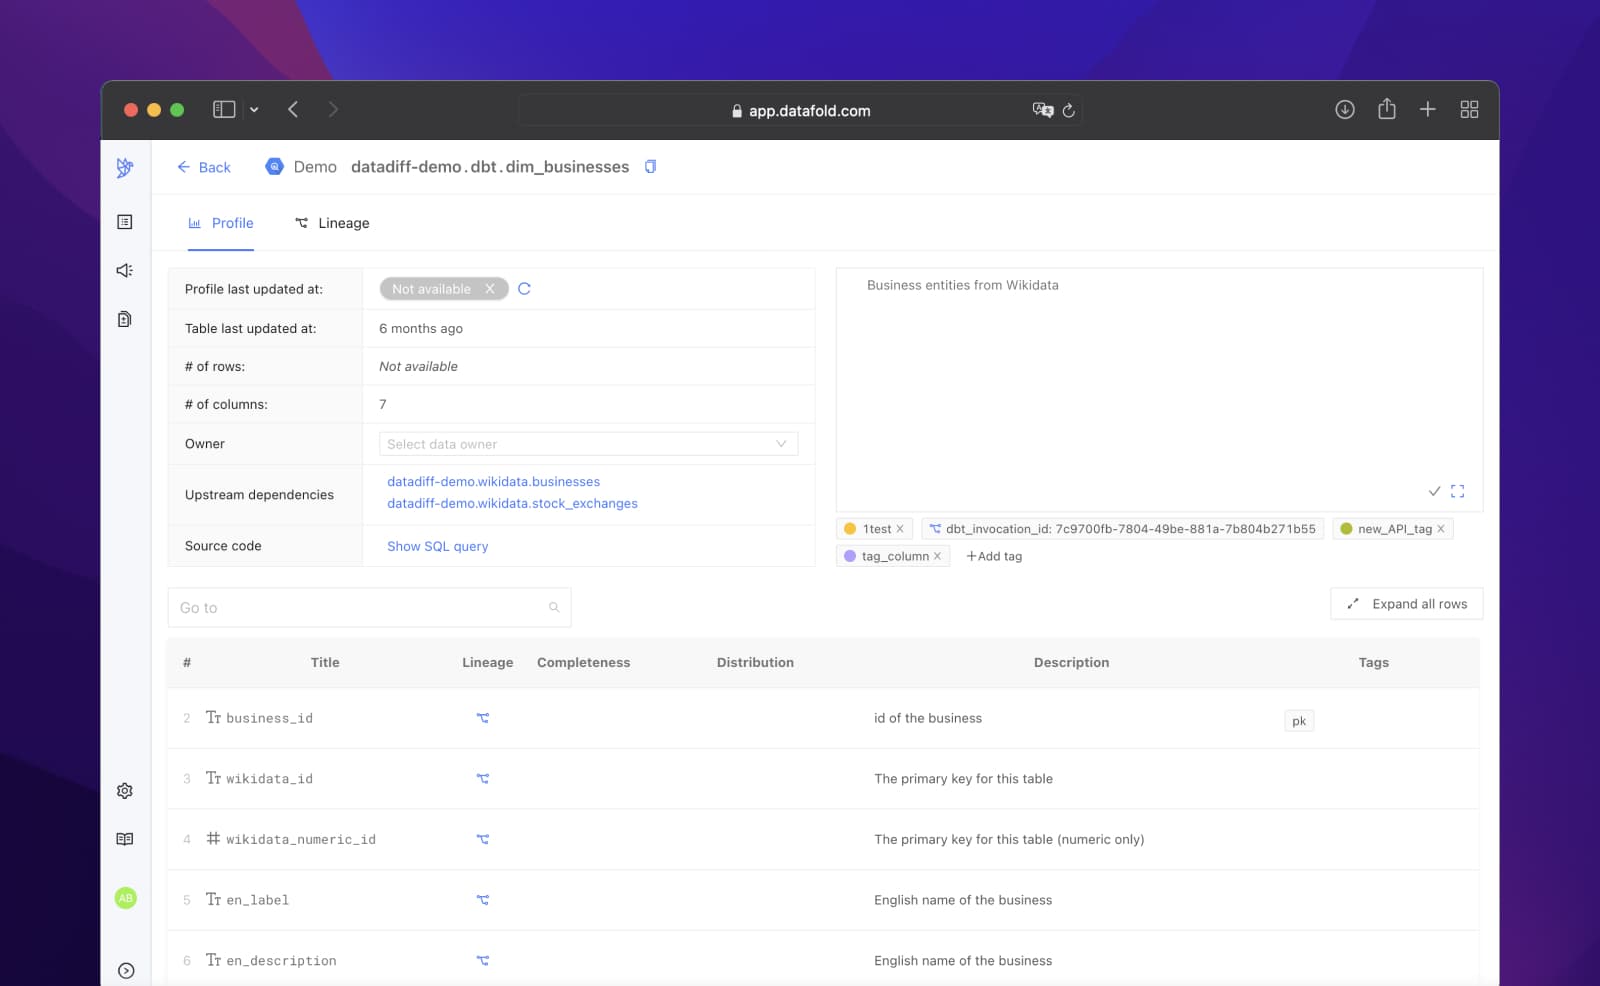Open the documentation book icon in sidebar
The image size is (1600, 986).
(x=125, y=839)
